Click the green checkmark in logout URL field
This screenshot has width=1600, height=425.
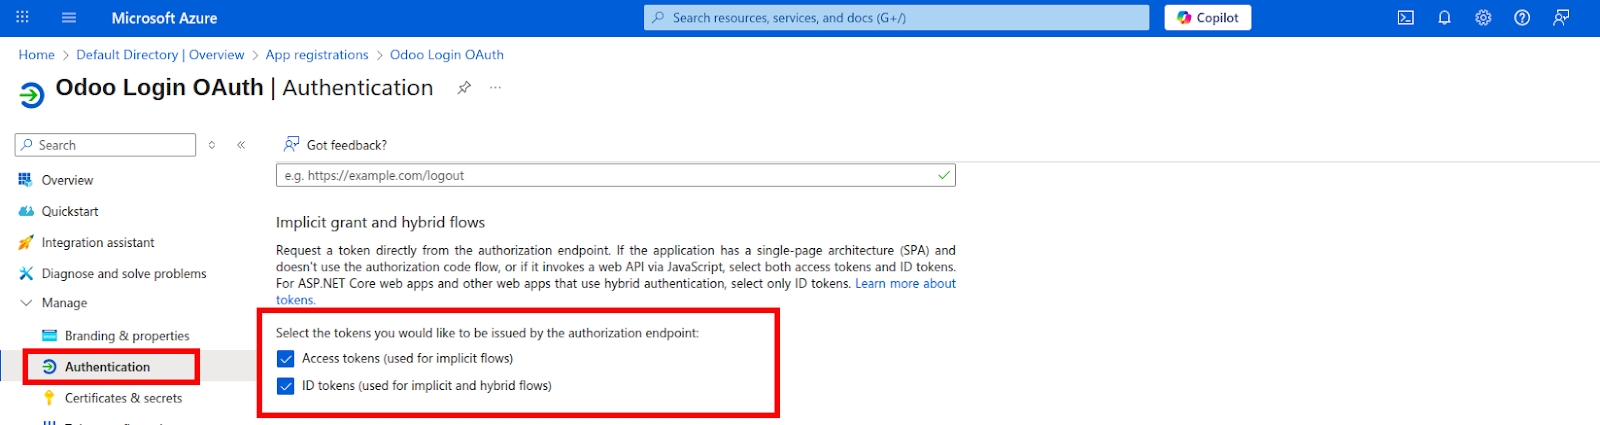coord(944,175)
